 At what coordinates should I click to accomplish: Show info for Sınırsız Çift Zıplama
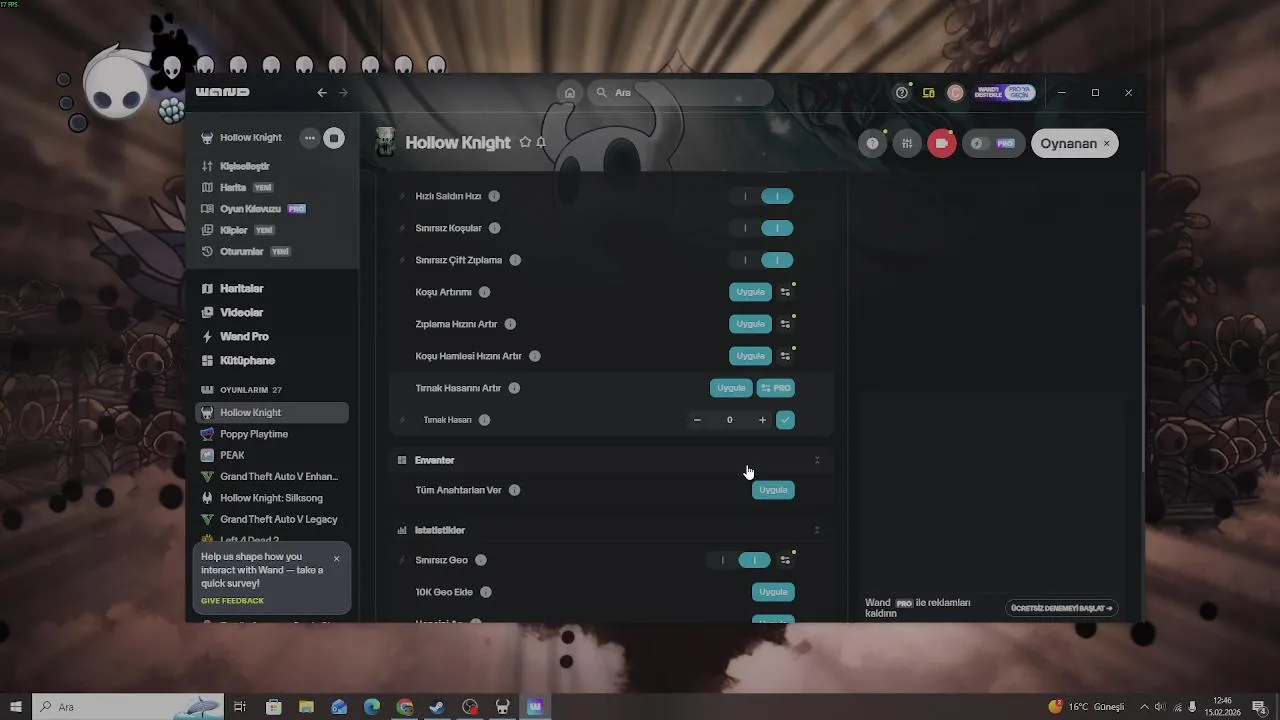pyautogui.click(x=515, y=260)
